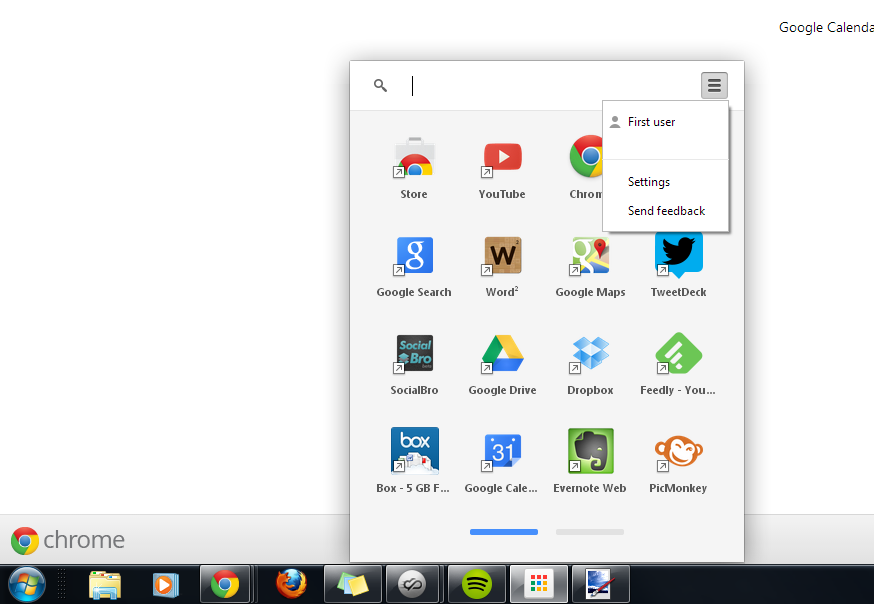Image resolution: width=874 pixels, height=604 pixels.
Task: Select Settings from the menu
Action: coord(648,181)
